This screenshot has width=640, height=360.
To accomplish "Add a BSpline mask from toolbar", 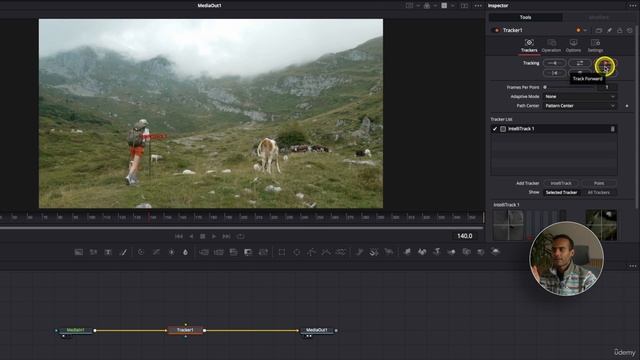I will (326, 252).
